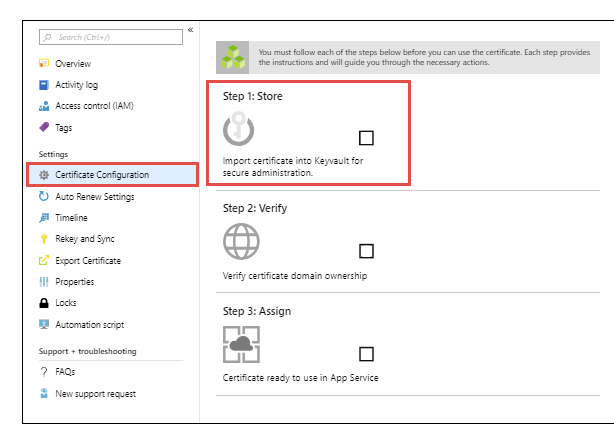Click the Properties sliders icon
614x427 pixels.
click(x=44, y=282)
